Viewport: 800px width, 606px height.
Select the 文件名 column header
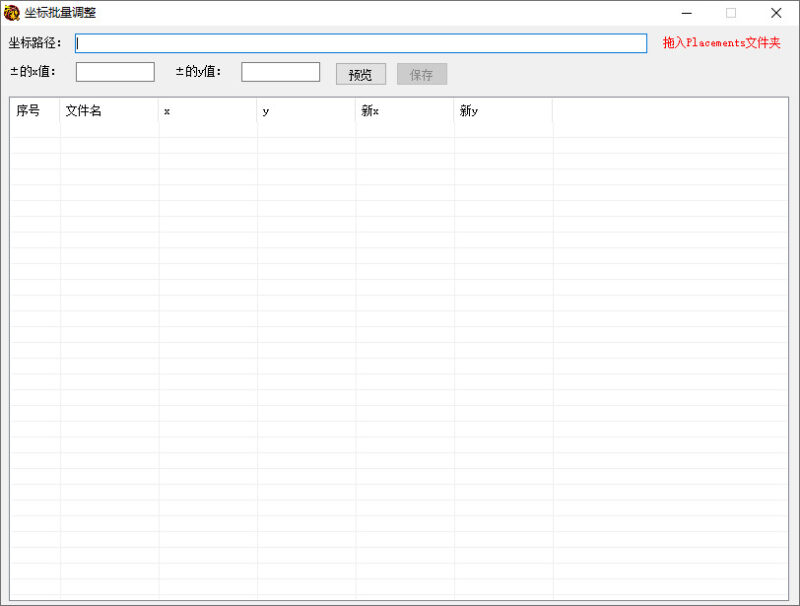pos(109,111)
